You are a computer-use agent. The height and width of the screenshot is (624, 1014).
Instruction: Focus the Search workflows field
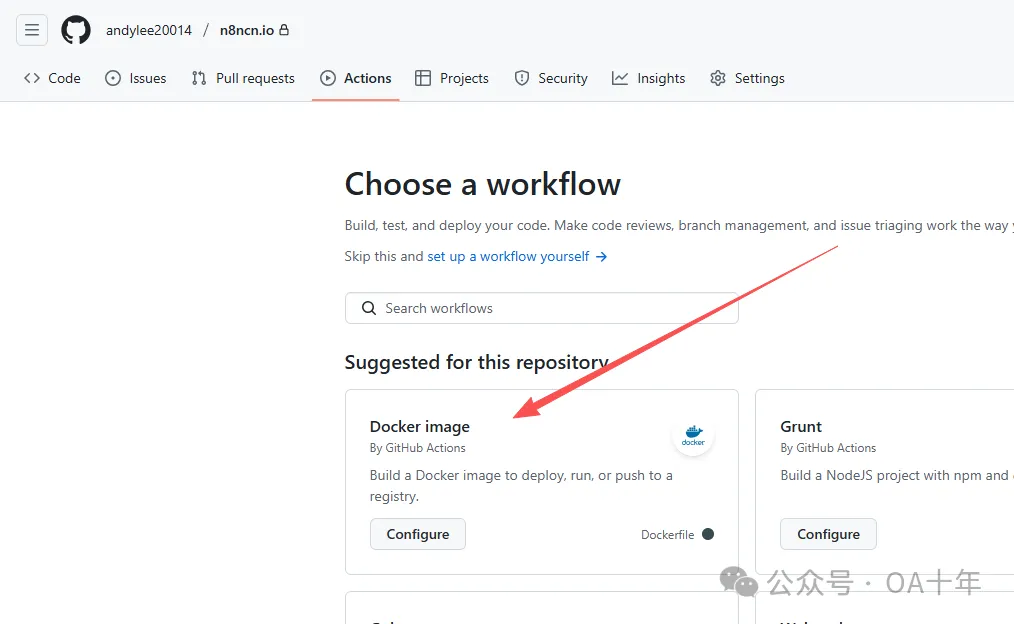542,308
